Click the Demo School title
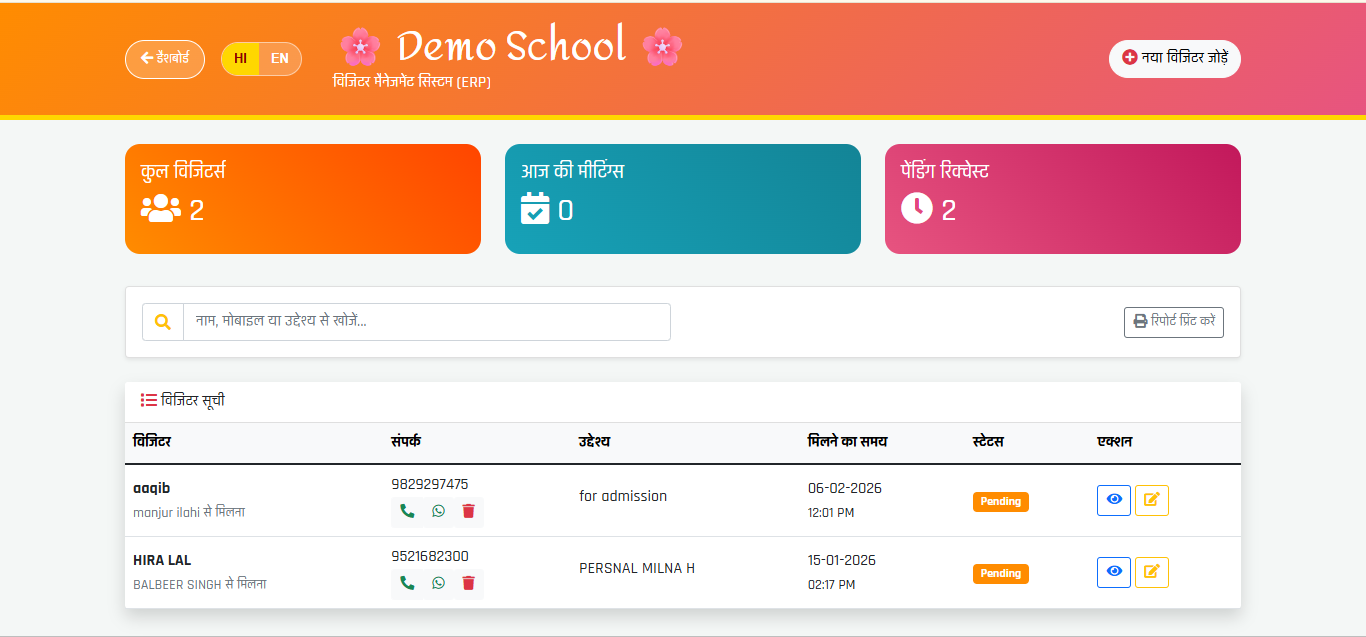Viewport: 1366px width, 637px height. pyautogui.click(x=511, y=46)
